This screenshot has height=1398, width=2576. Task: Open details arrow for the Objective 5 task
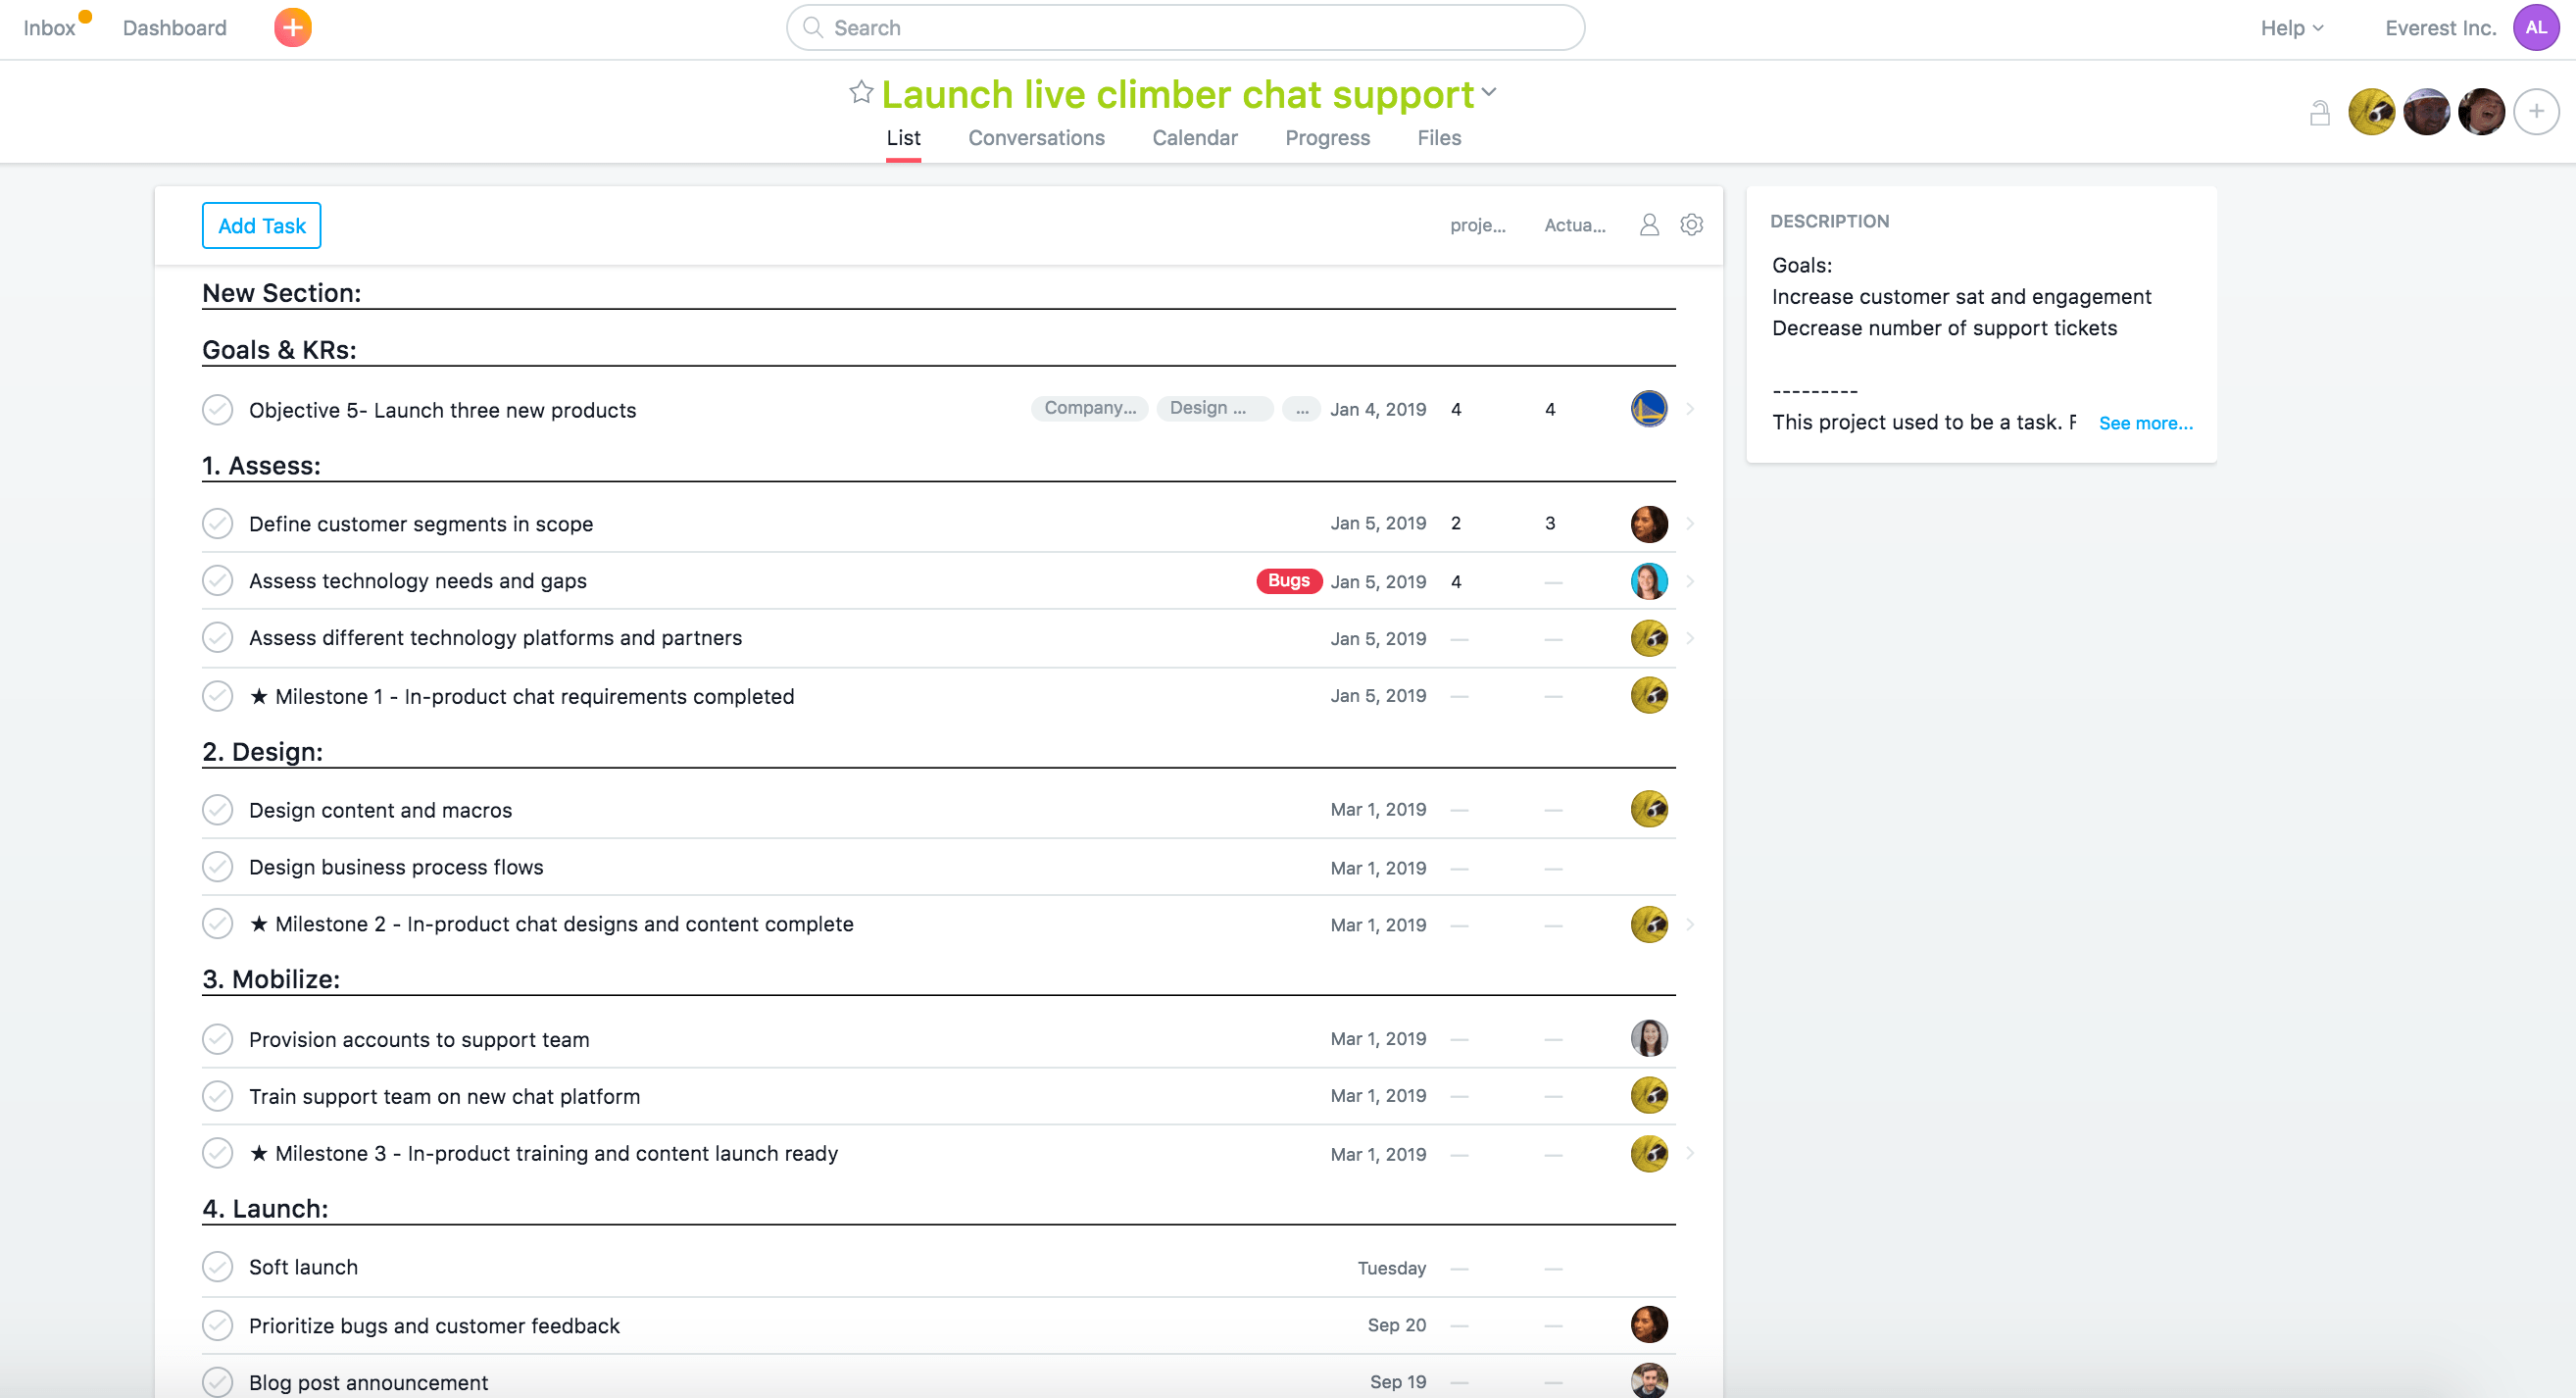pyautogui.click(x=1690, y=409)
